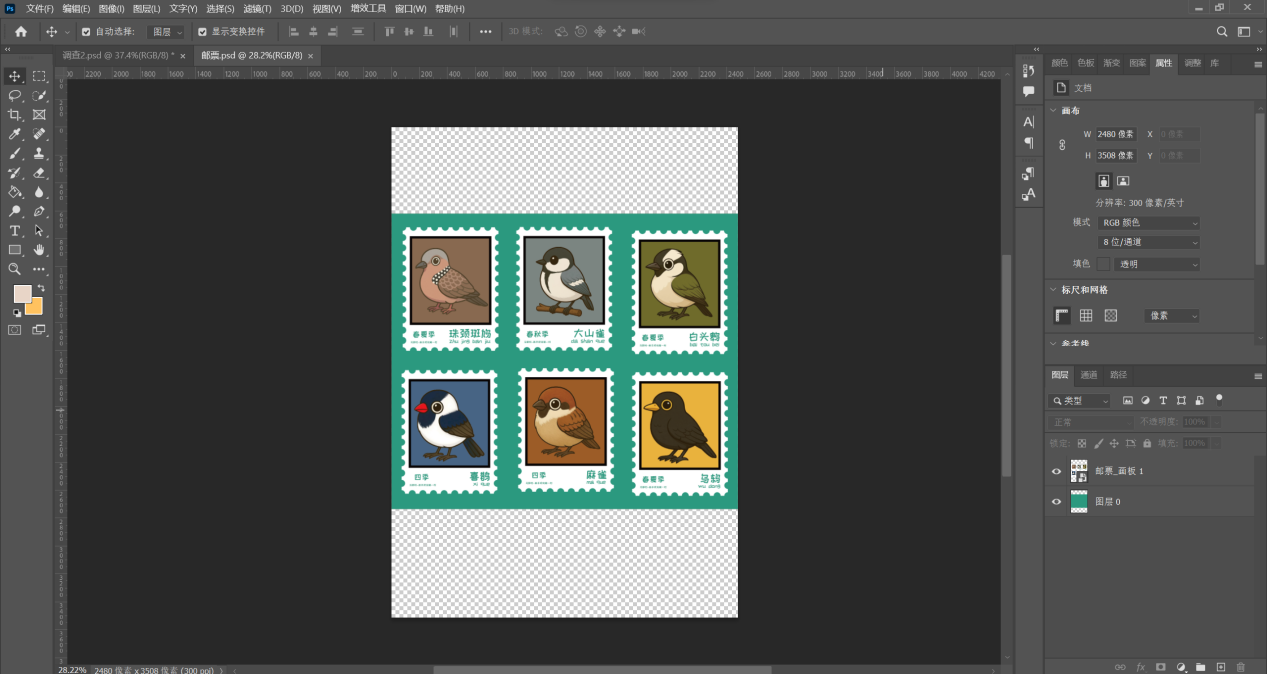Open the 像素 units dropdown
The image size is (1267, 674).
pyautogui.click(x=1171, y=315)
